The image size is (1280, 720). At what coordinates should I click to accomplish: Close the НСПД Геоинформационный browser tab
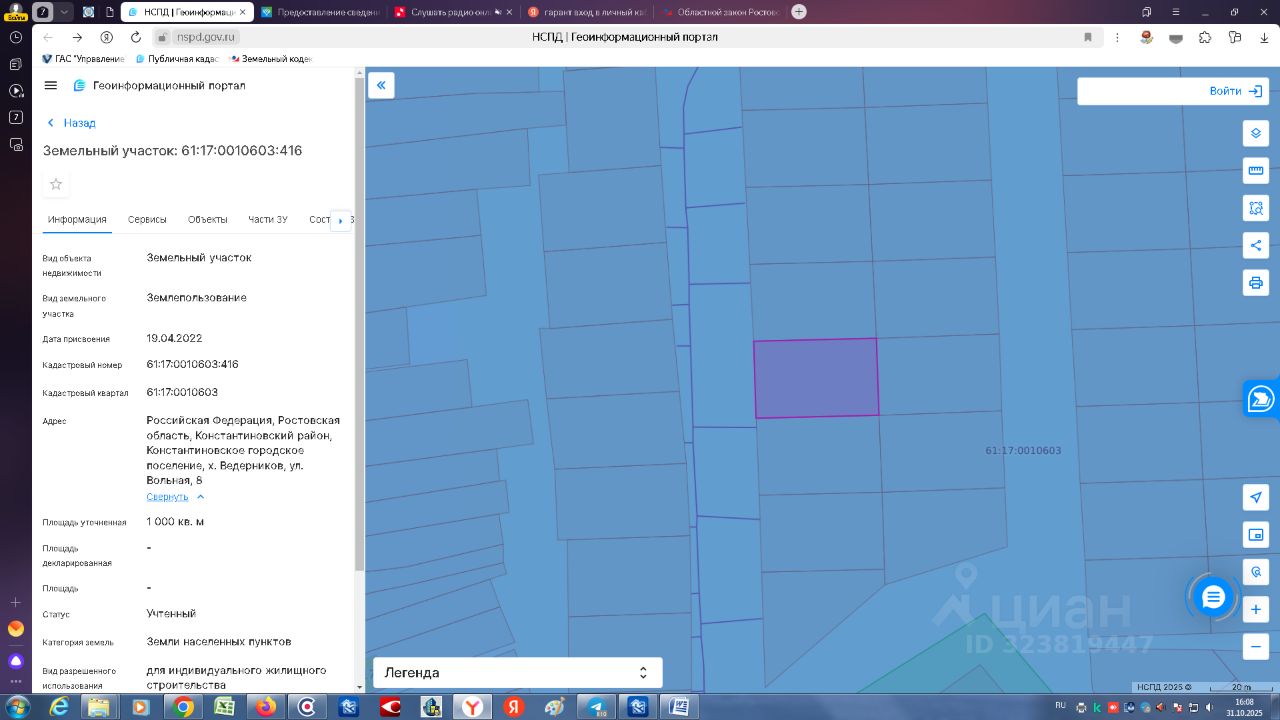click(242, 12)
